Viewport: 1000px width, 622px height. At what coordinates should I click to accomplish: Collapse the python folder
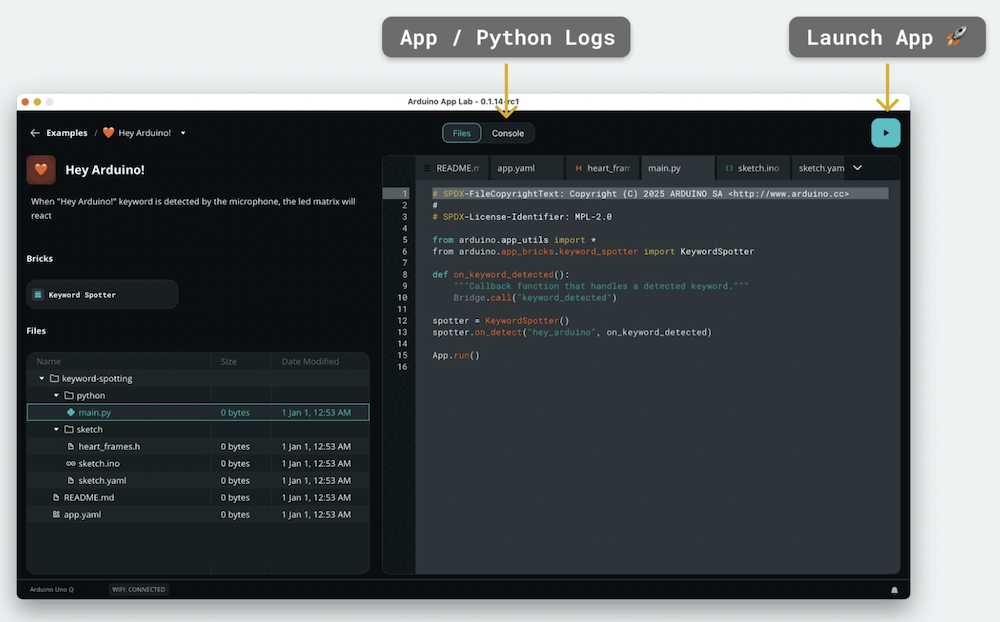(57, 396)
